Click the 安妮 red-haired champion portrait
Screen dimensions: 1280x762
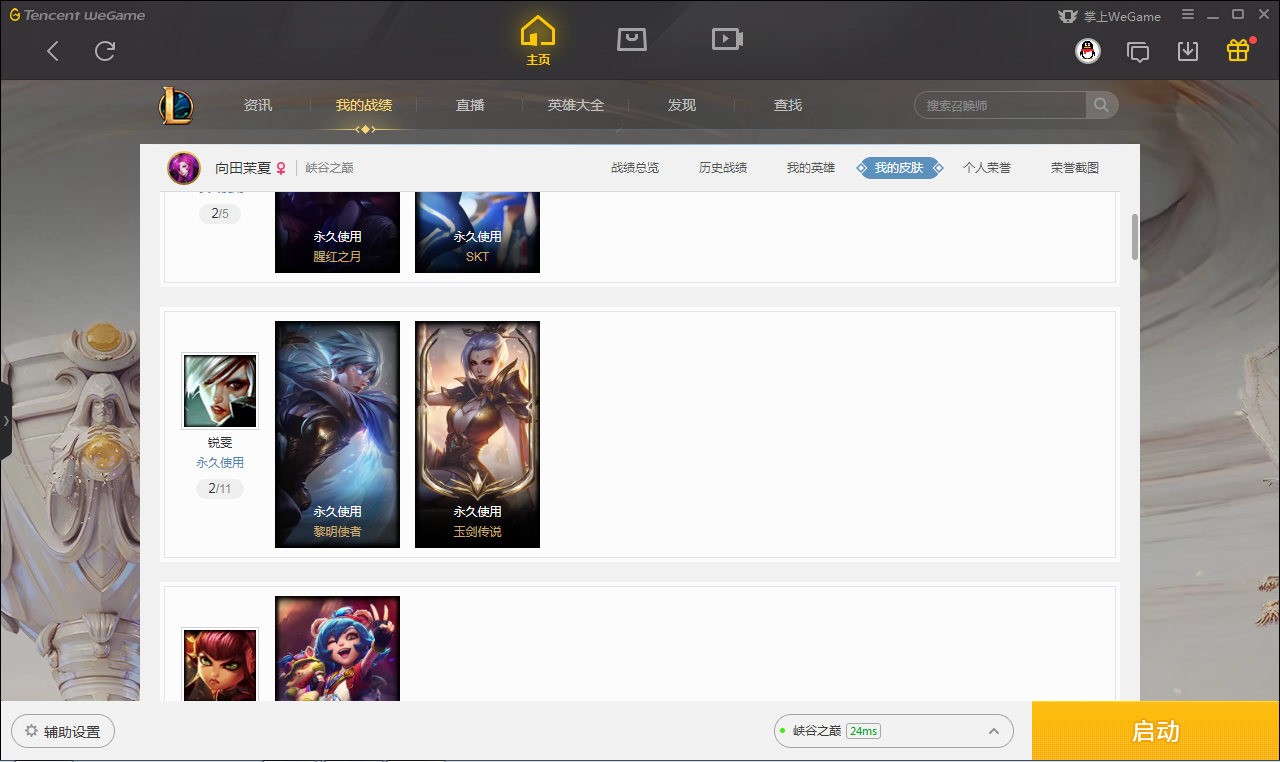(x=220, y=665)
